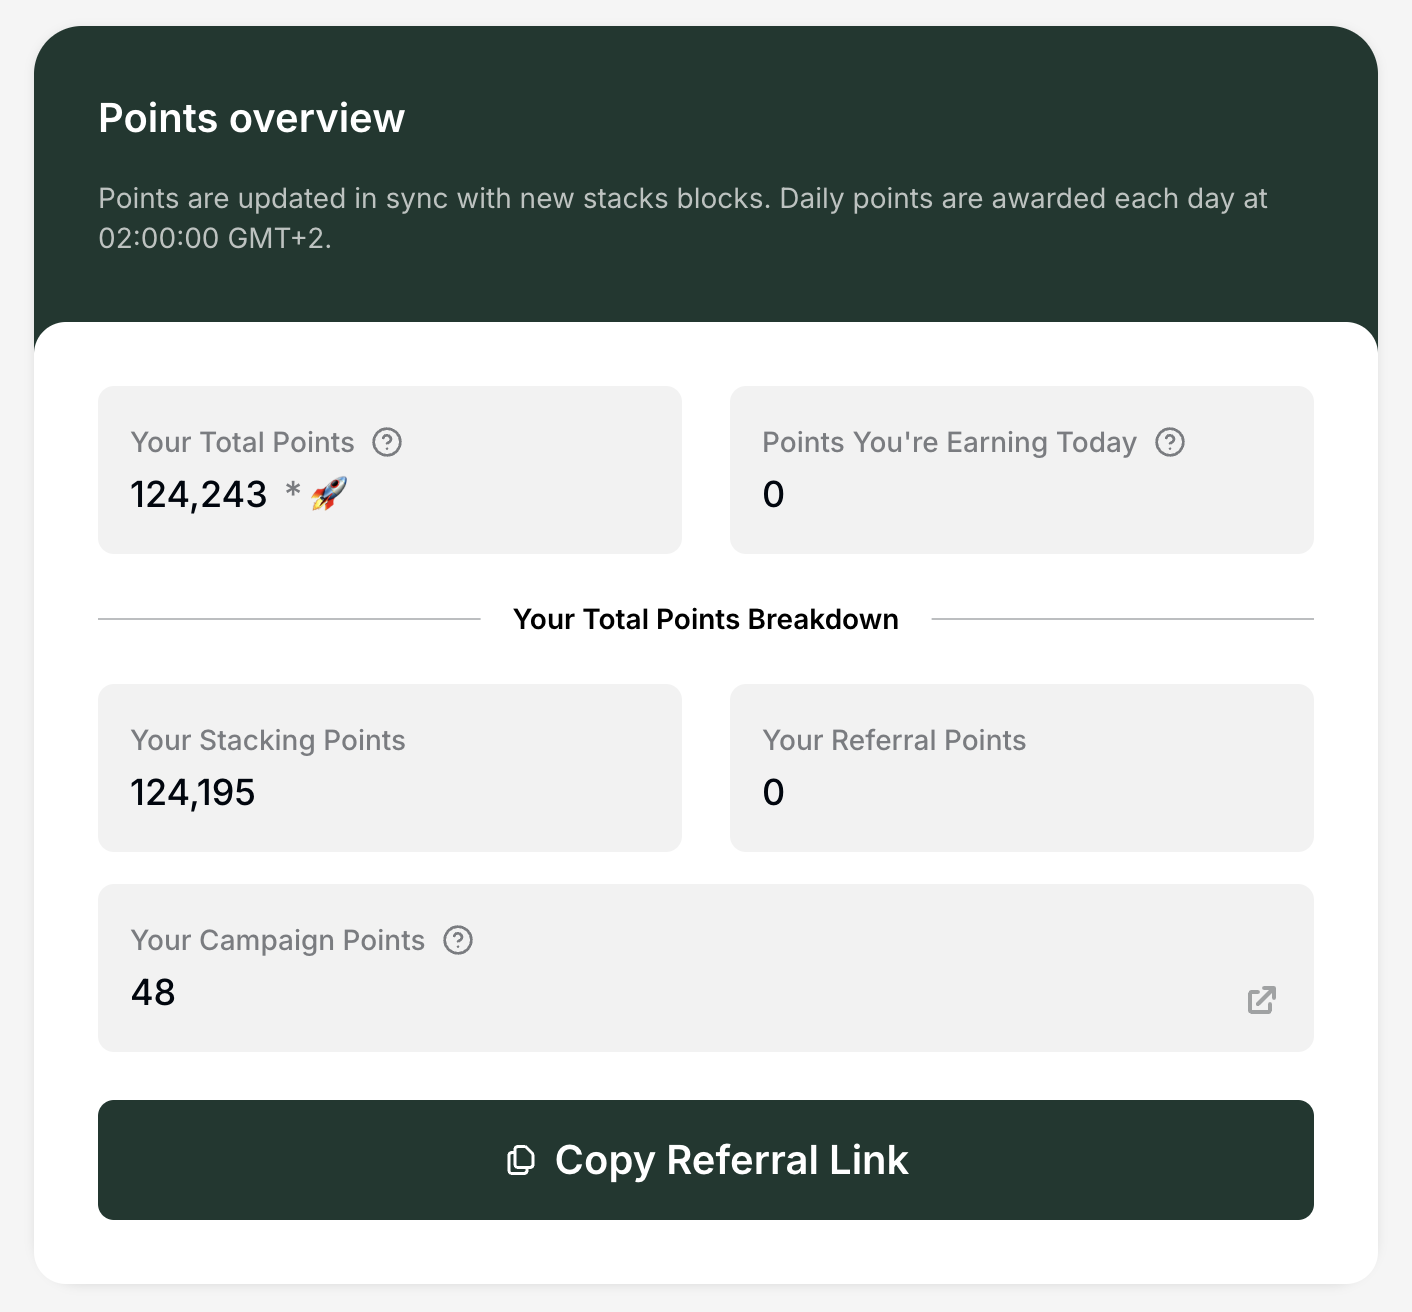Click the copy icon on the referral button
Image resolution: width=1412 pixels, height=1312 pixels.
pos(521,1160)
